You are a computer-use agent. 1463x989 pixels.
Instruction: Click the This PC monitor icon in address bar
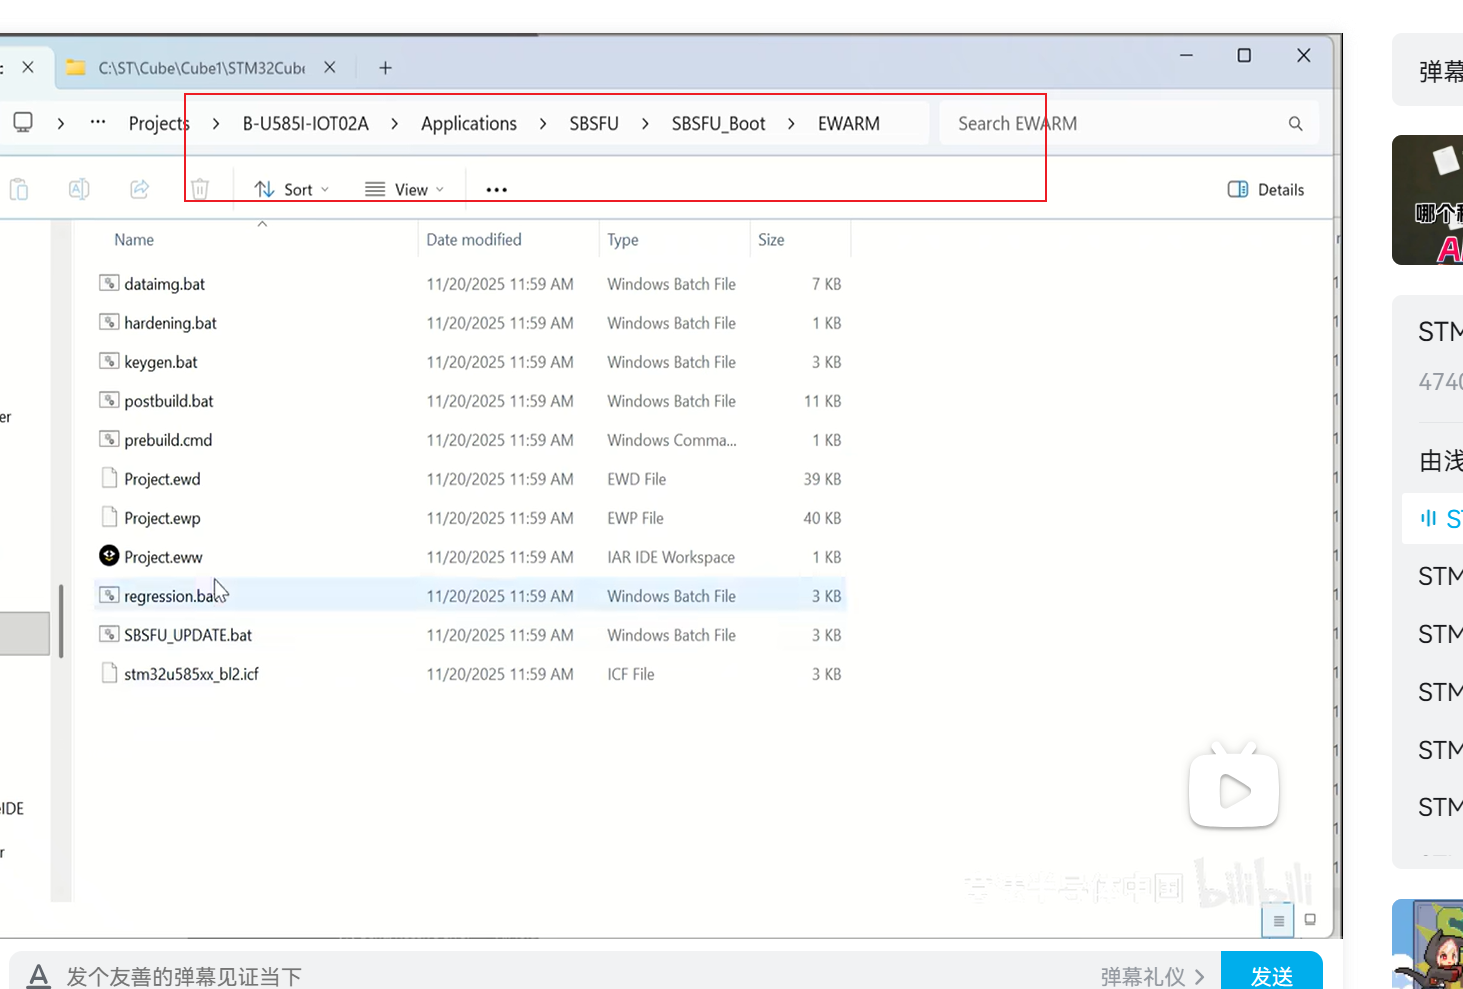[x=23, y=122]
